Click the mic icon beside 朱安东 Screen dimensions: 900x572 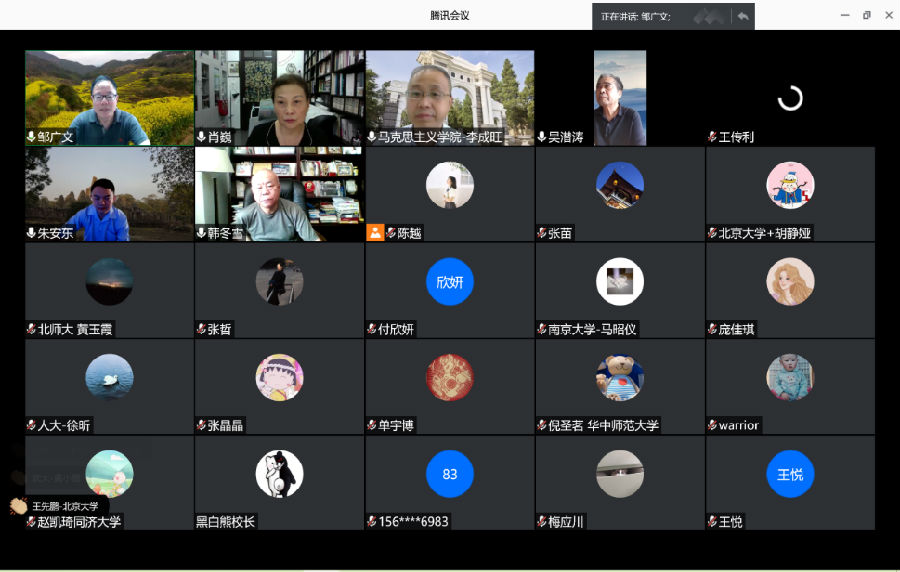[31, 233]
